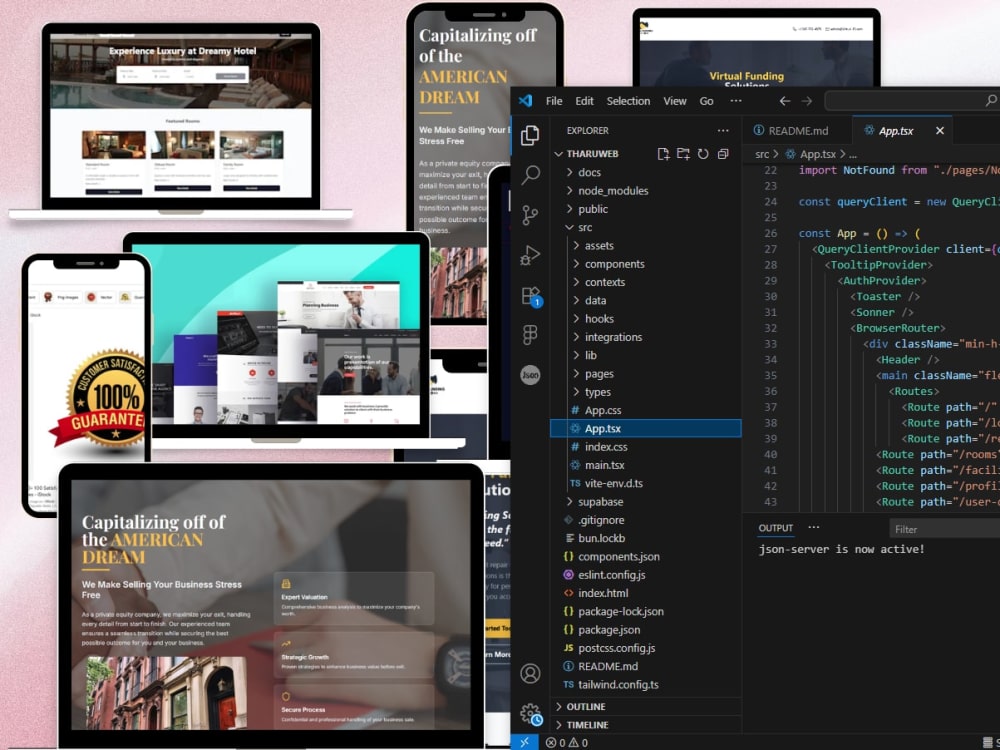Click src in the editor breadcrumb
Viewport: 1000px width, 750px height.
pyautogui.click(x=762, y=154)
